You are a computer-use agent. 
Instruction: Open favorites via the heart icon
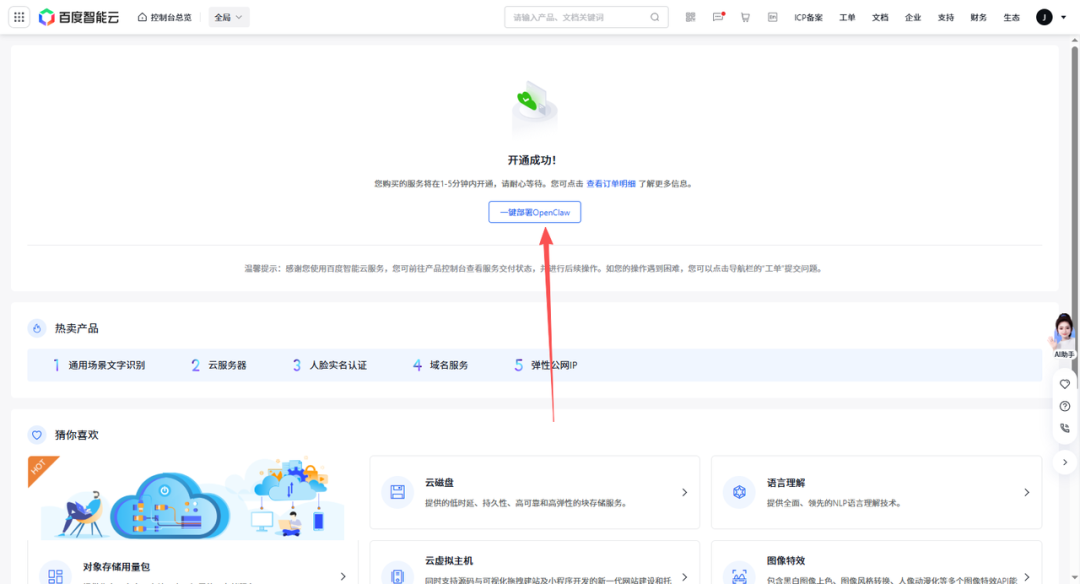pyautogui.click(x=1064, y=383)
